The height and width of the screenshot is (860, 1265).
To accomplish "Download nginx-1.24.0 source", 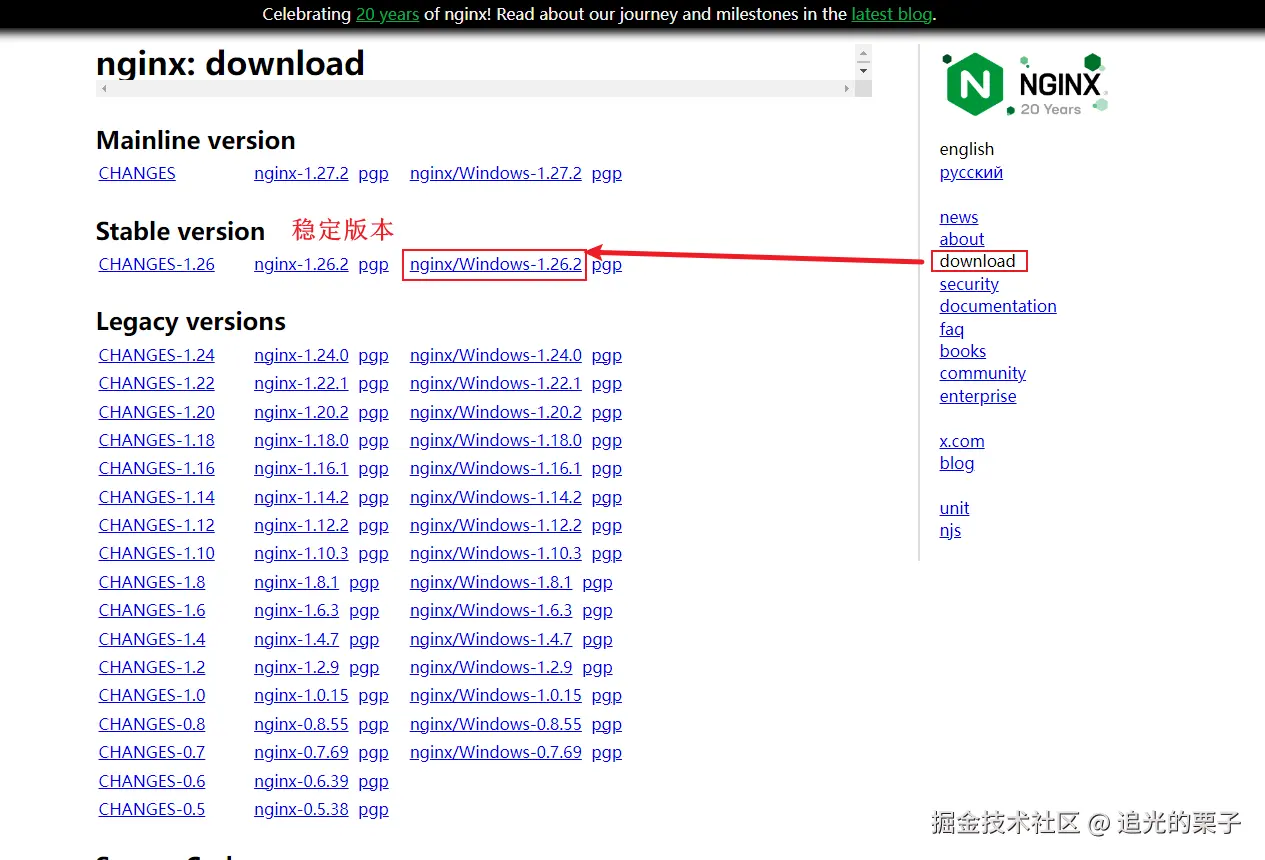I will tap(301, 355).
